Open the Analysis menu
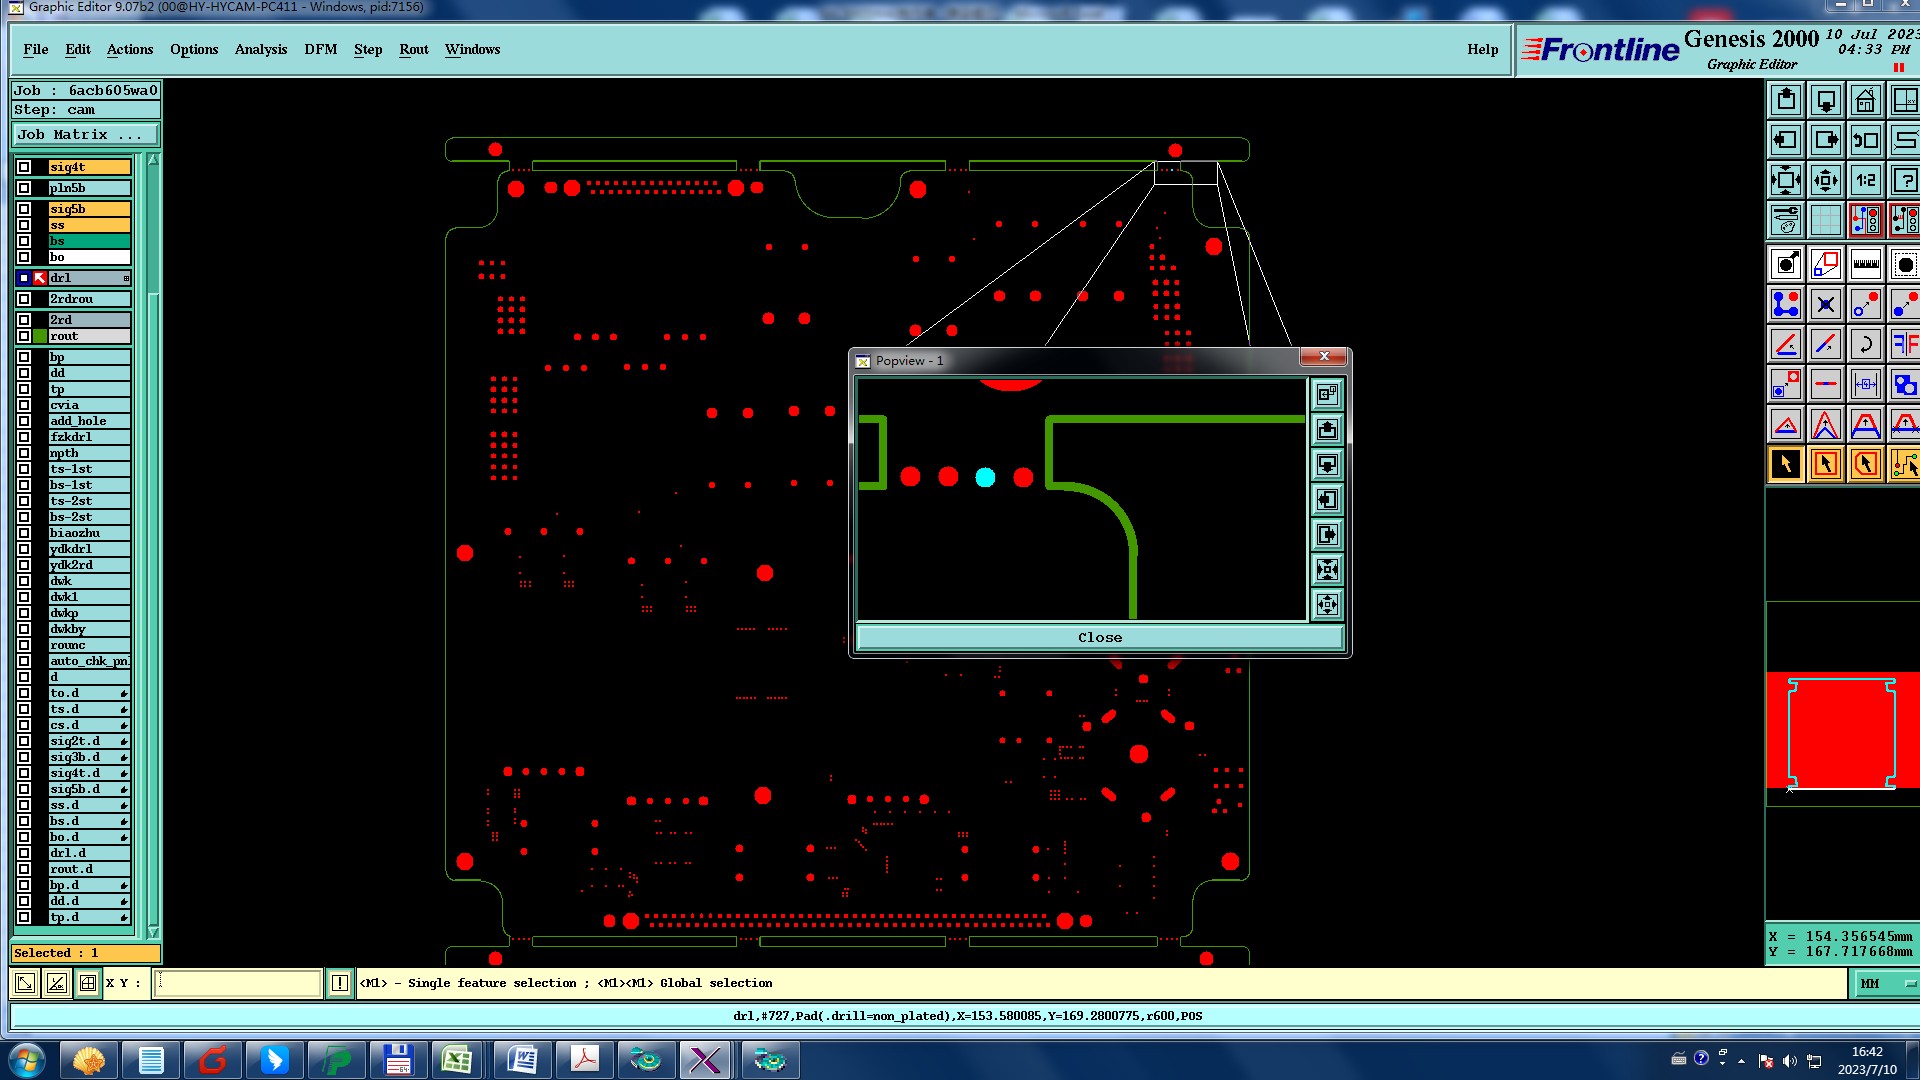Viewport: 1920px width, 1080px height. [260, 50]
